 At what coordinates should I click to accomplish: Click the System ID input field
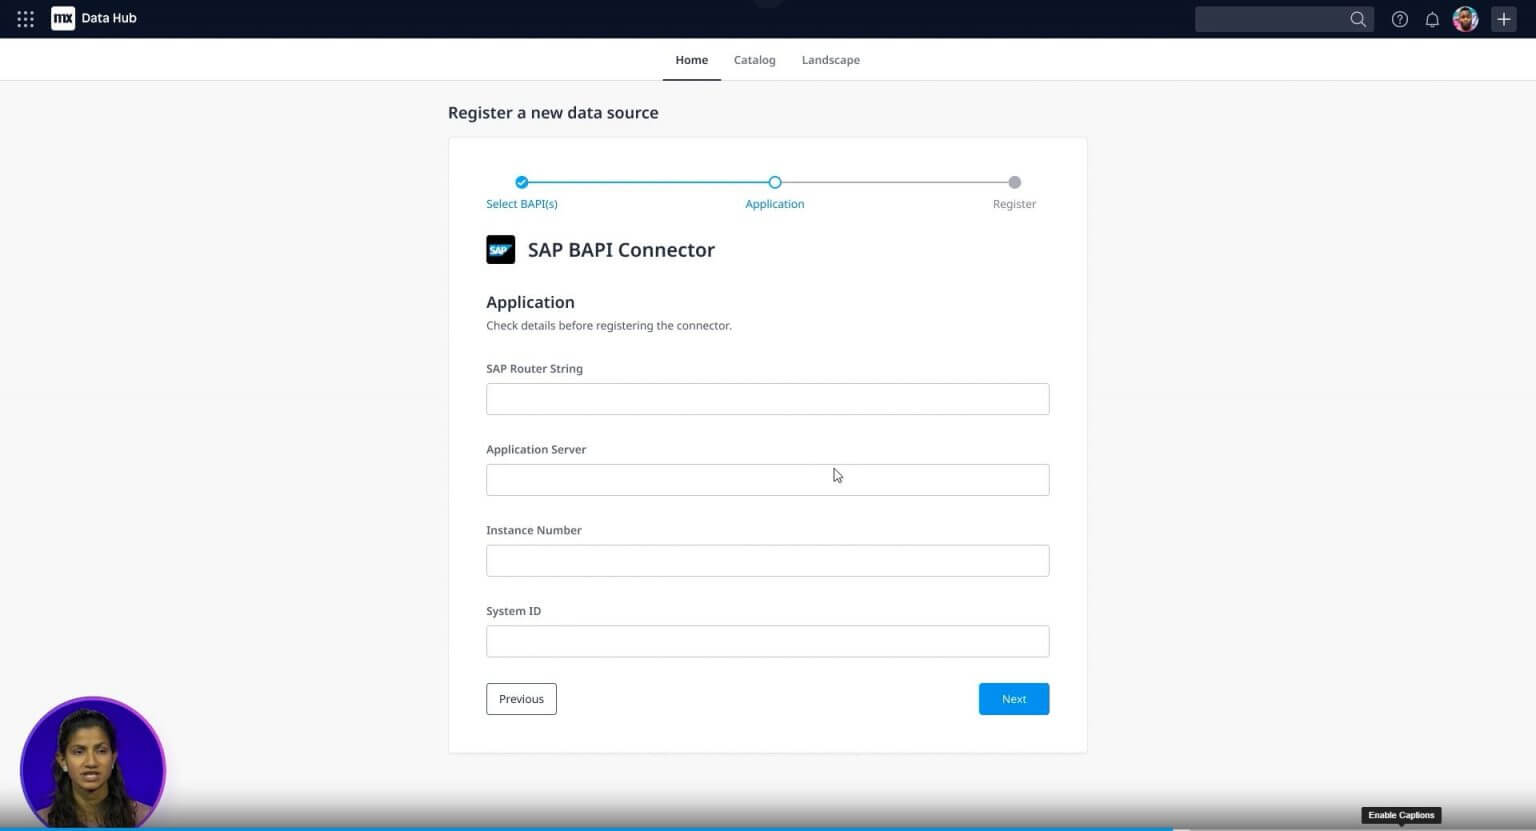[x=767, y=641]
